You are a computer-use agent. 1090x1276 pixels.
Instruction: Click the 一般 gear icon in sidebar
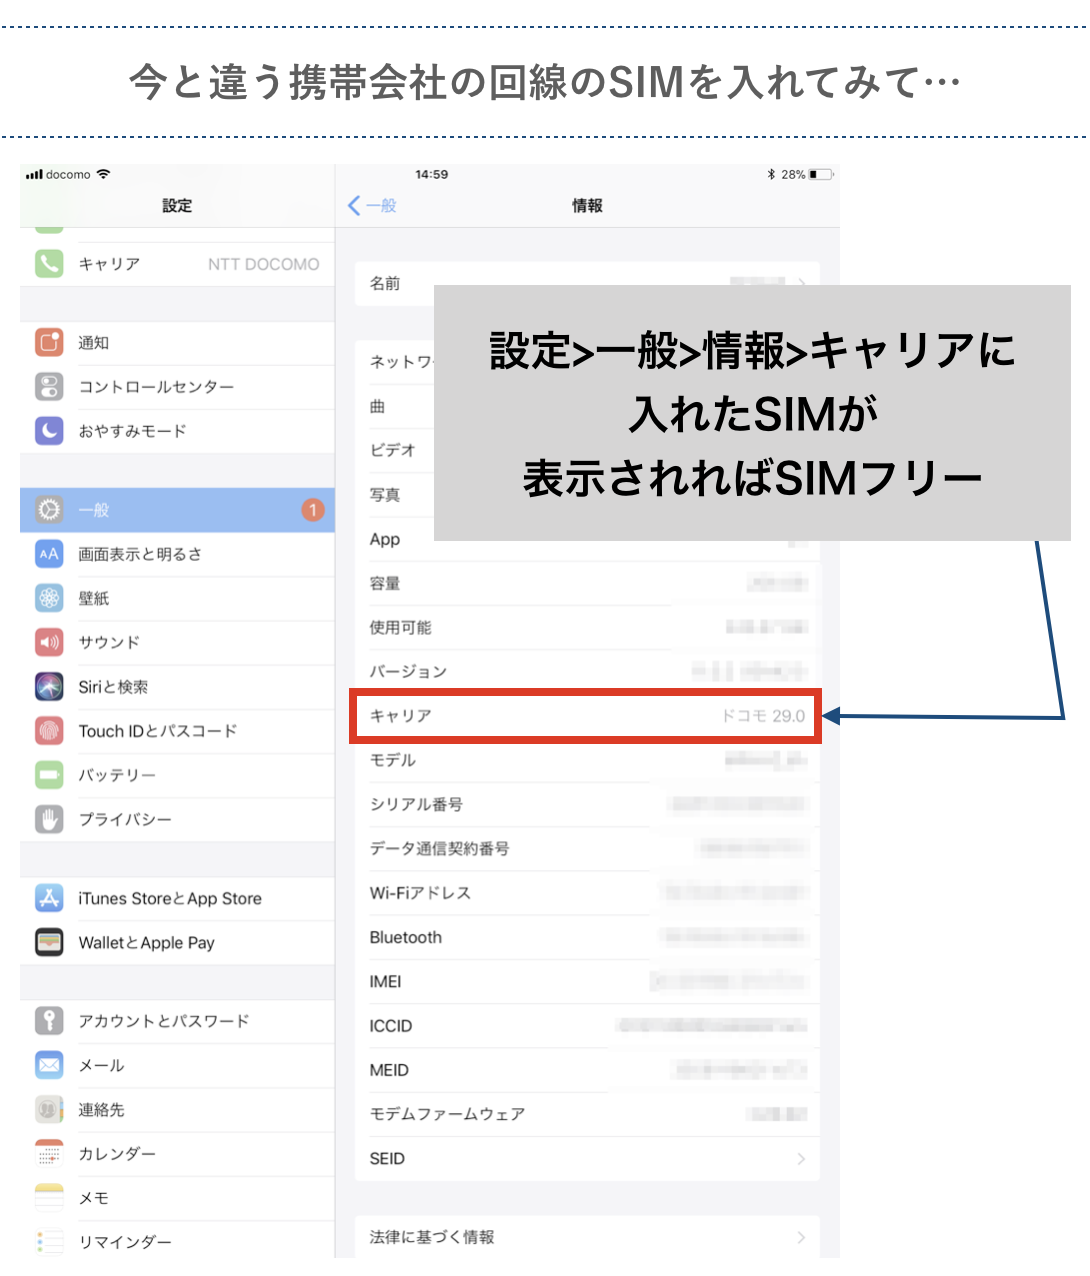point(48,509)
